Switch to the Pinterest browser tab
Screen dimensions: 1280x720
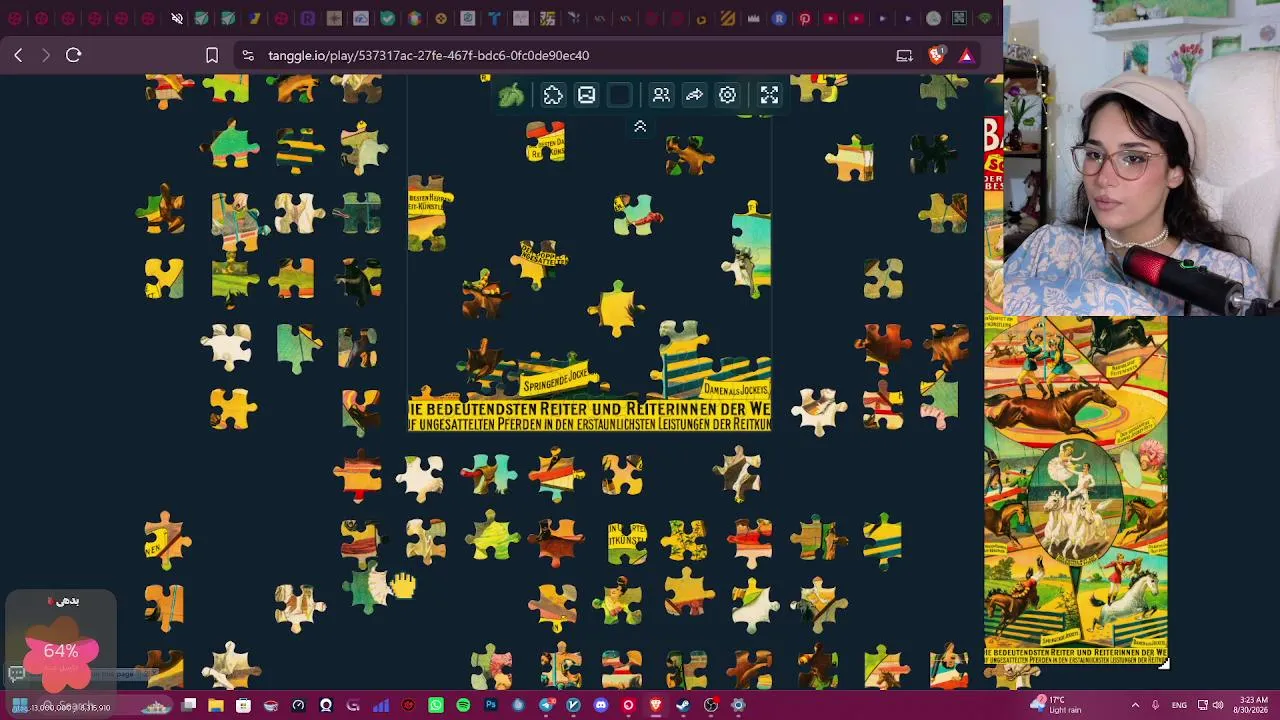click(x=804, y=18)
